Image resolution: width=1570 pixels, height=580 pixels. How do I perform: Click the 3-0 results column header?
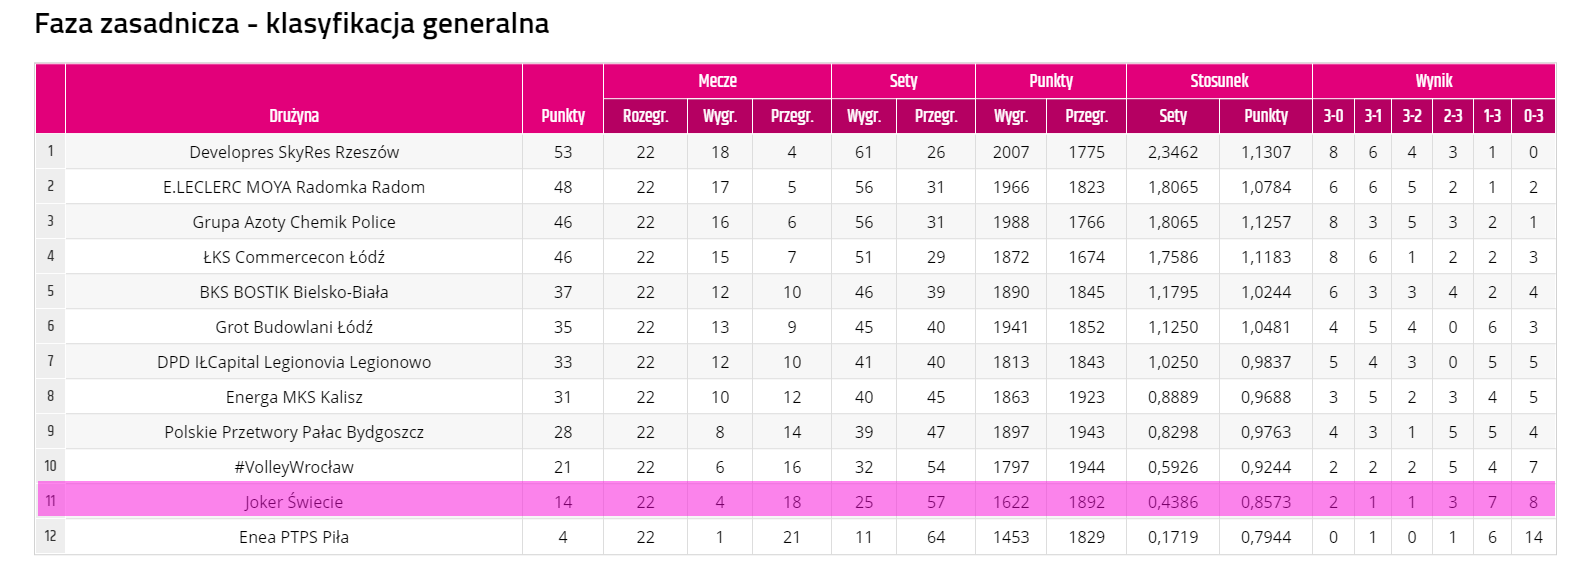click(1333, 116)
